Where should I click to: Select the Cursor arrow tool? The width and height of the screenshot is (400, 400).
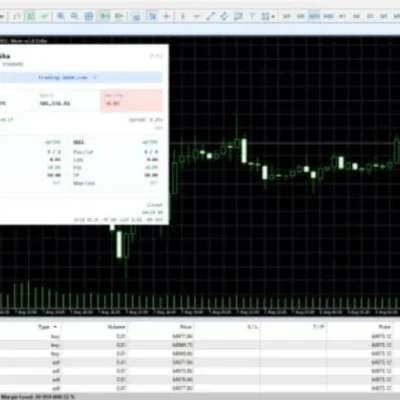[x=152, y=16]
